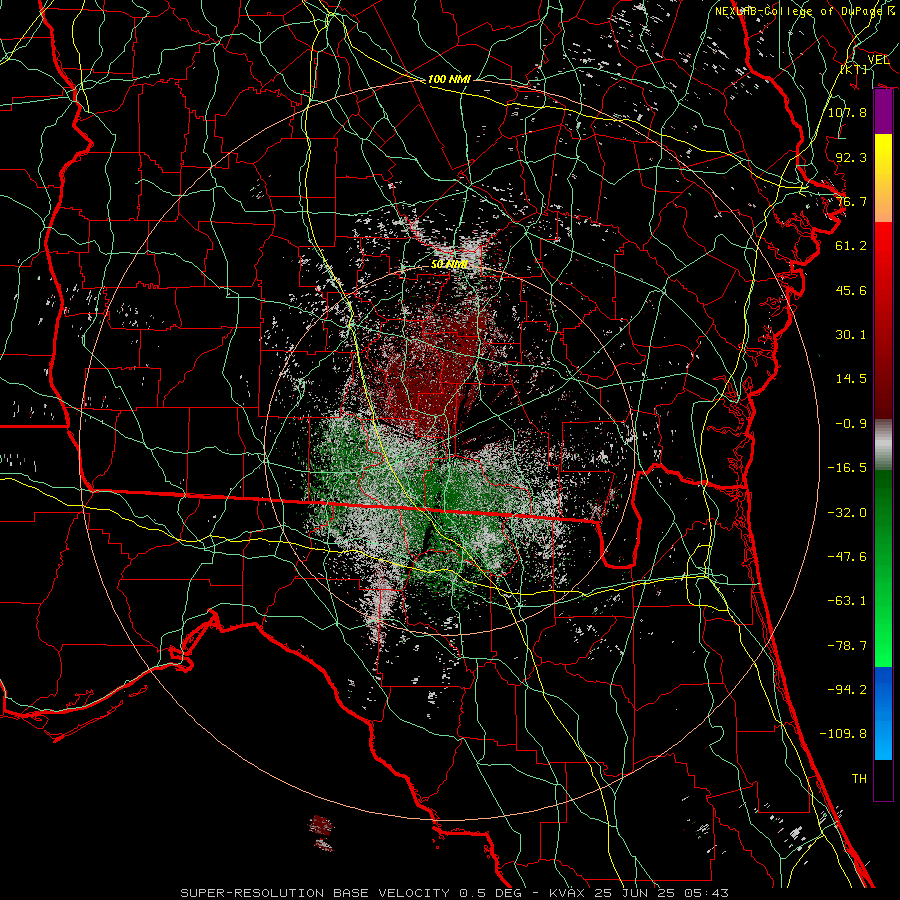Click the blue segment of the color bar
900x900 pixels.
[883, 713]
